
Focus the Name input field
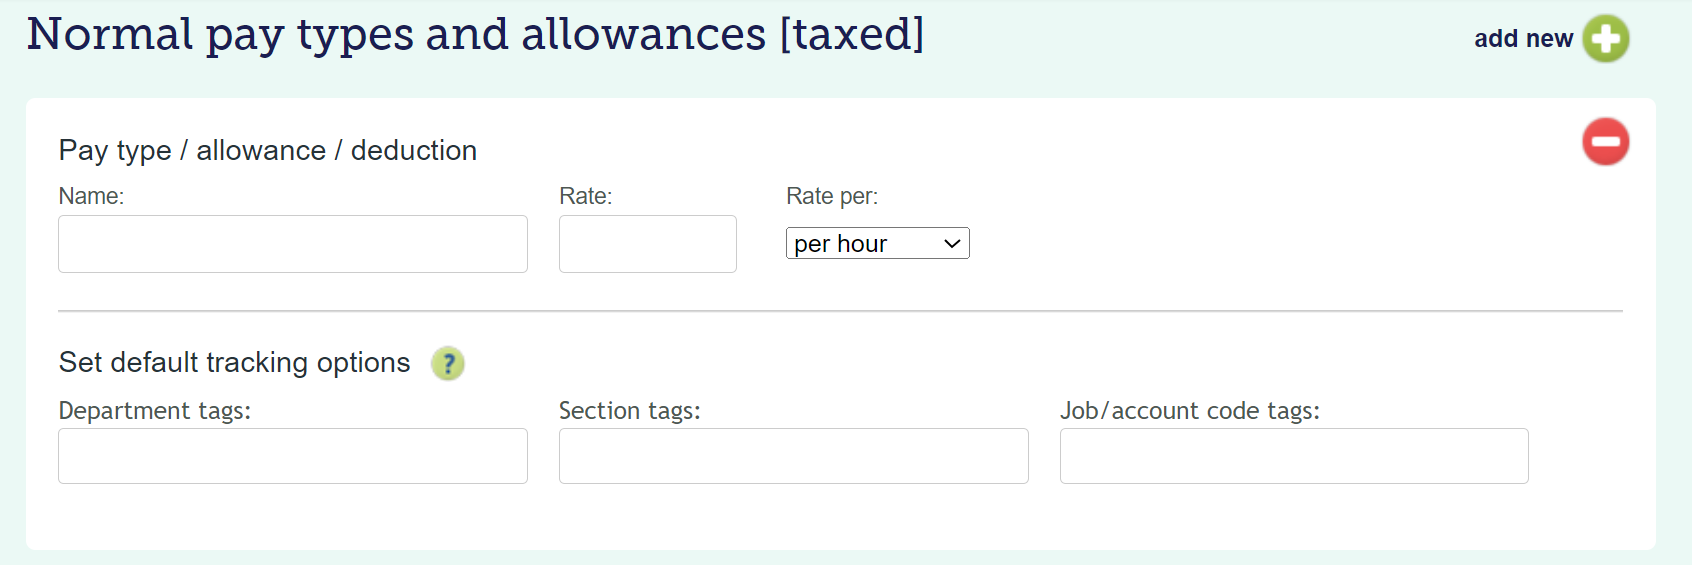point(293,244)
